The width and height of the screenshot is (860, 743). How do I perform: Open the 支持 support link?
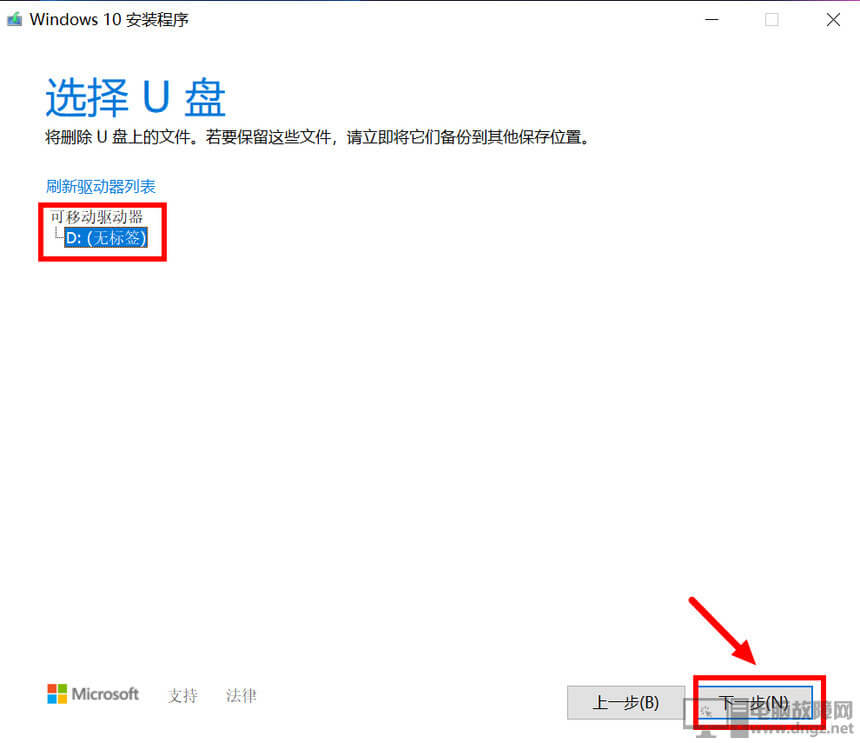183,695
